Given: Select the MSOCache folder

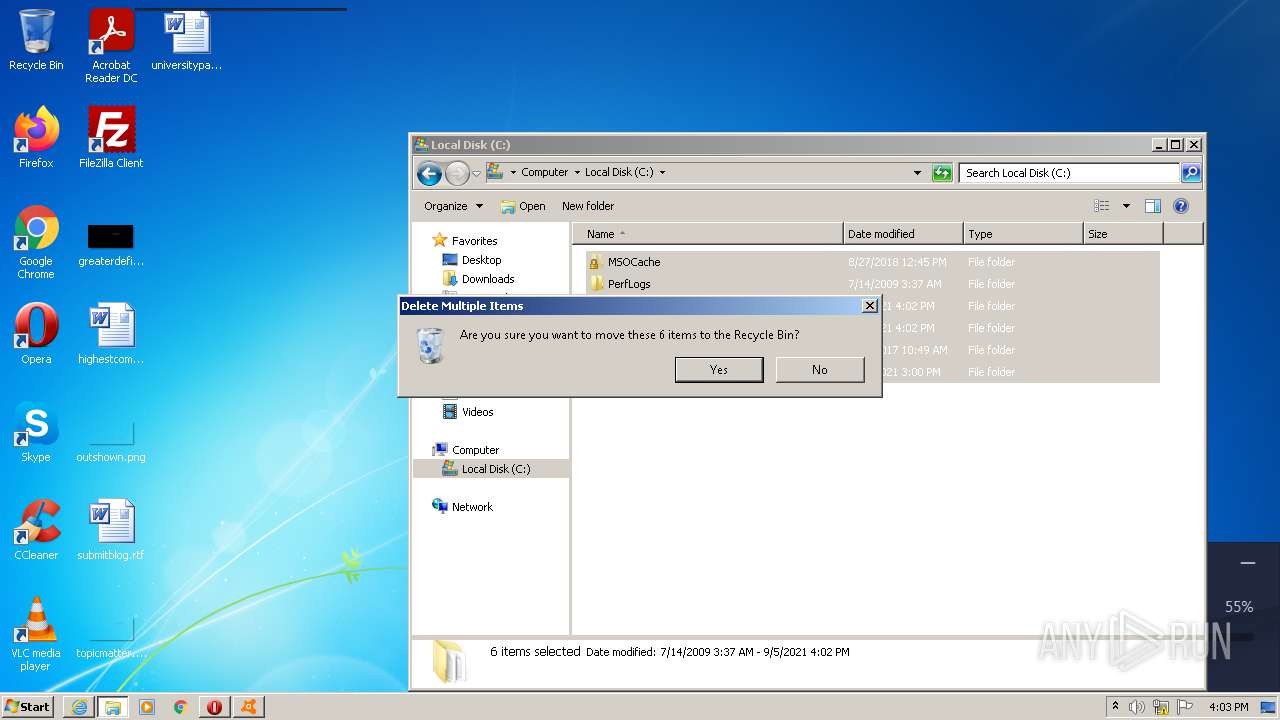Looking at the screenshot, I should (634, 262).
